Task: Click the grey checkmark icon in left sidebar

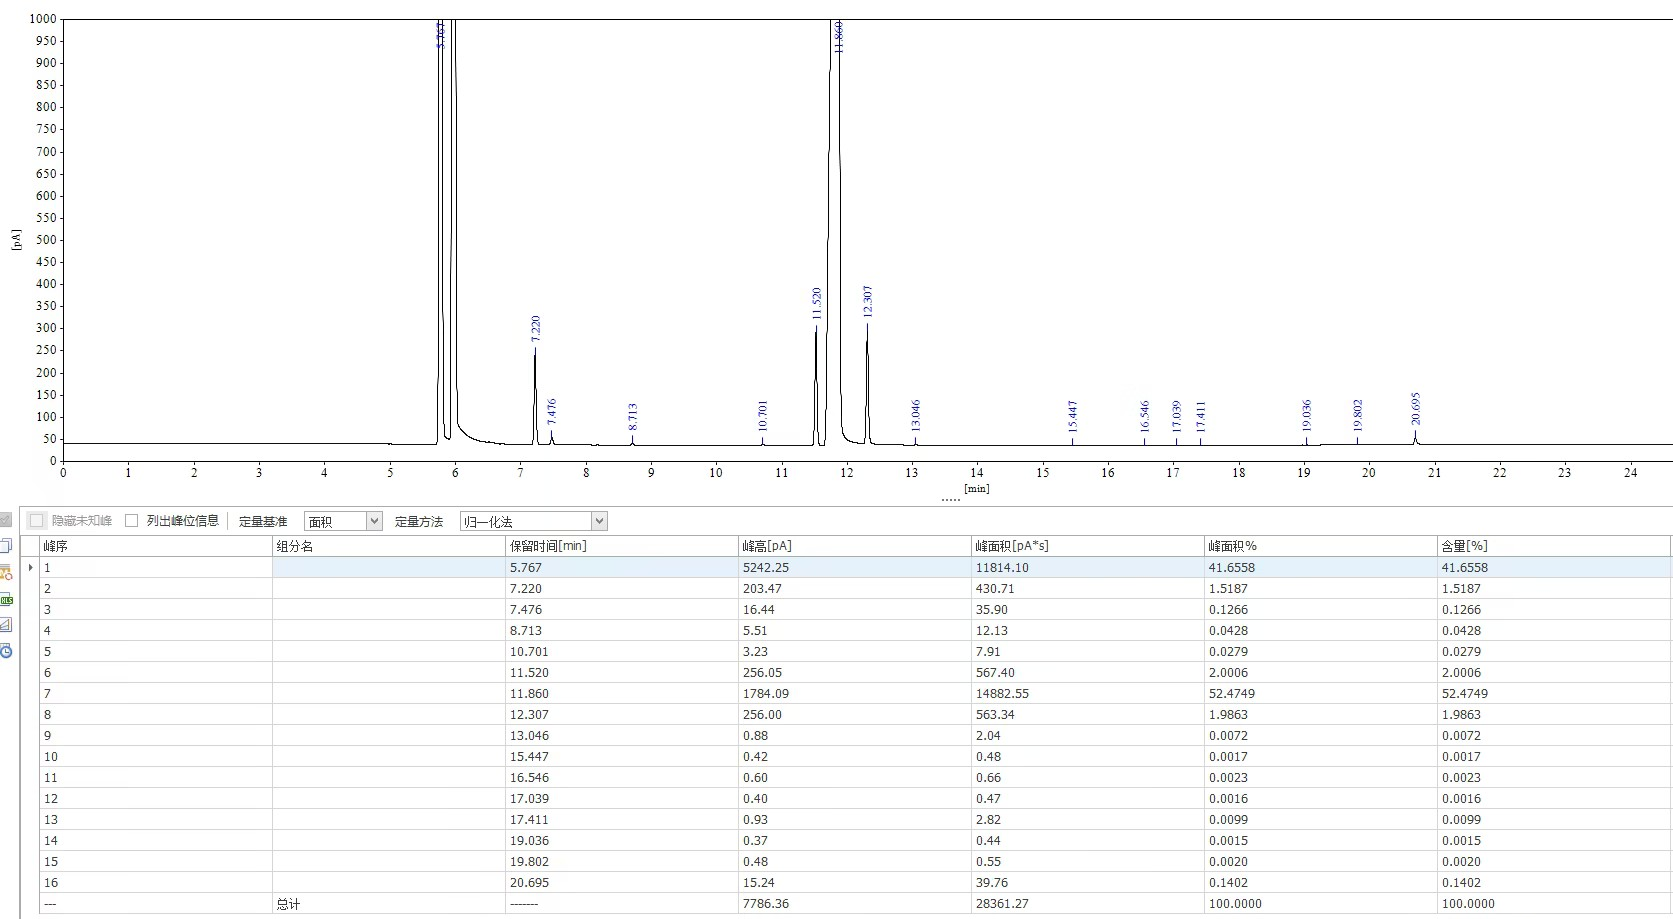Action: 5,520
